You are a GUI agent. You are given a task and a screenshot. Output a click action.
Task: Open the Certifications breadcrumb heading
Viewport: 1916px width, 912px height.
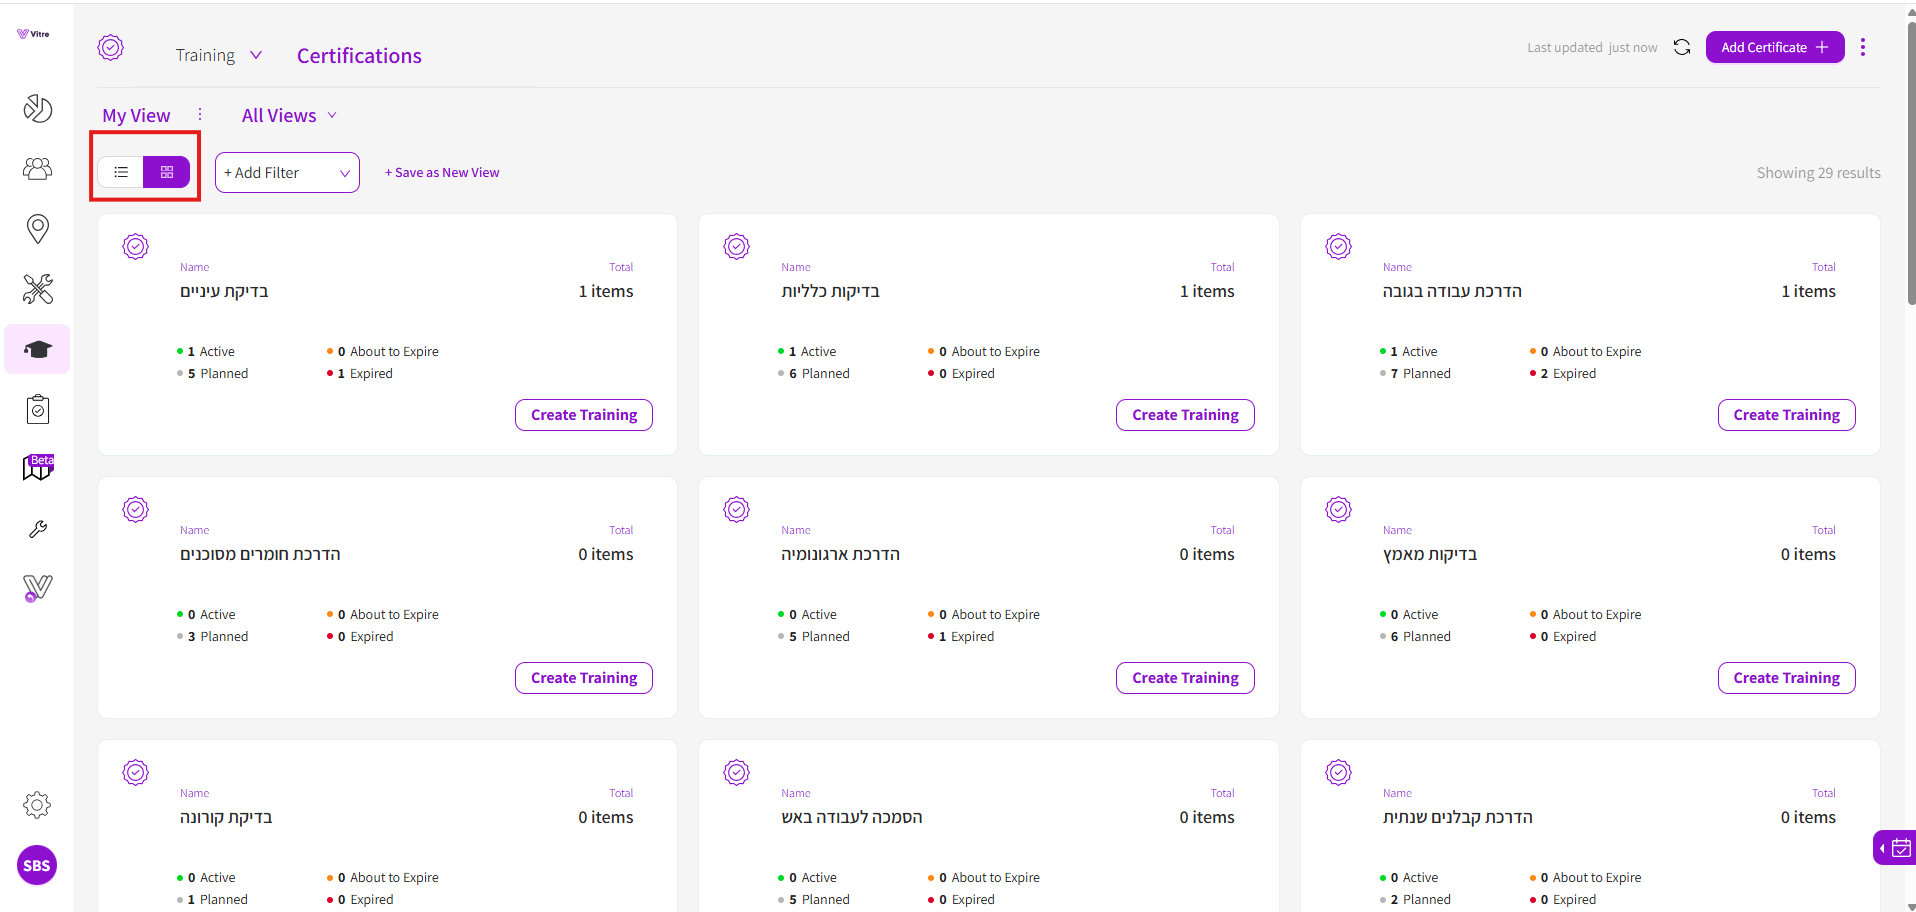click(359, 56)
